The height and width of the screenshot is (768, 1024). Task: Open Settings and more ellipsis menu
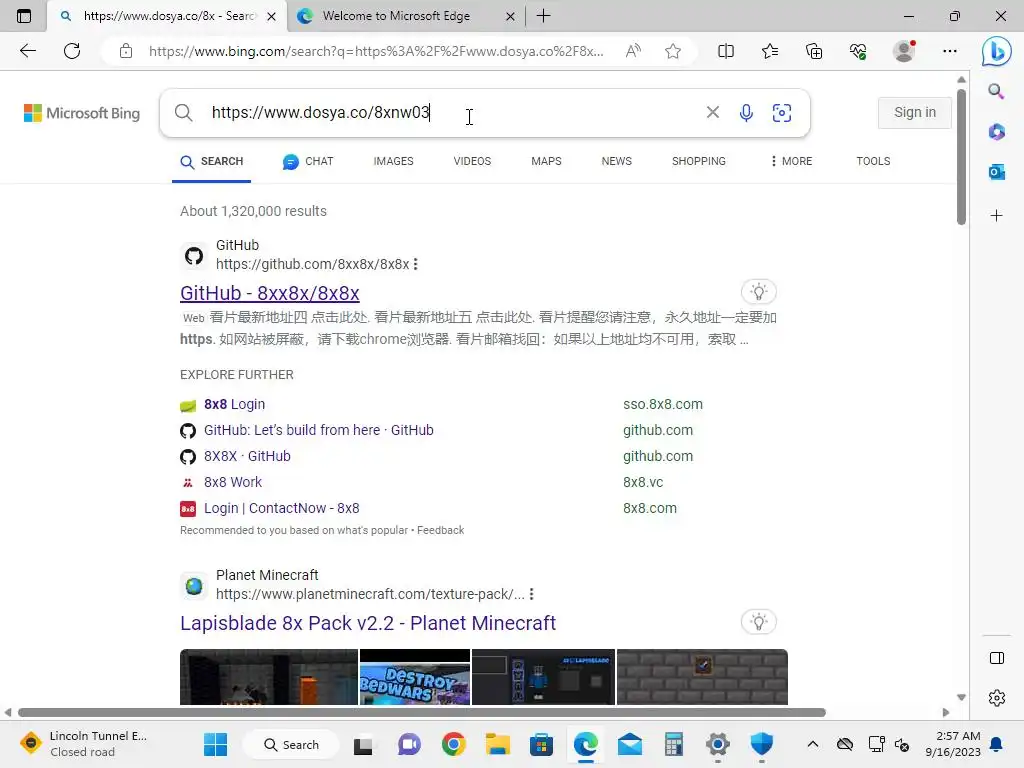950,51
